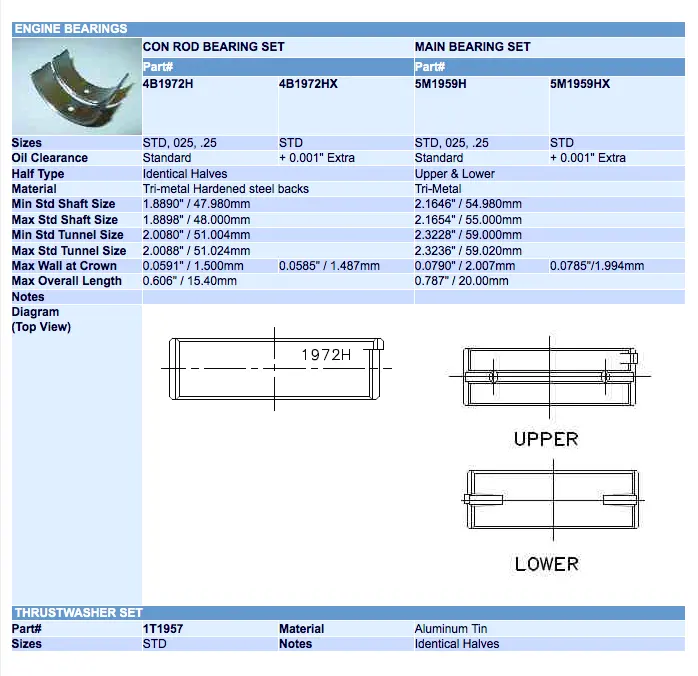Click 'Identical Halves' half type value
This screenshot has height=676, width=698.
point(185,174)
